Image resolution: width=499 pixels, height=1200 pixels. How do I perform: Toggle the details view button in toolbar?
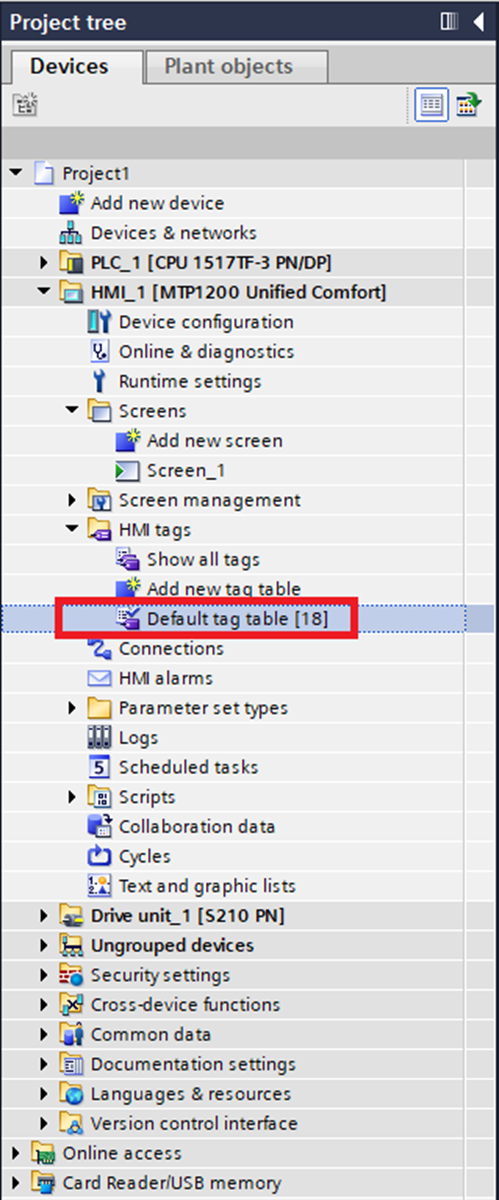tap(431, 105)
